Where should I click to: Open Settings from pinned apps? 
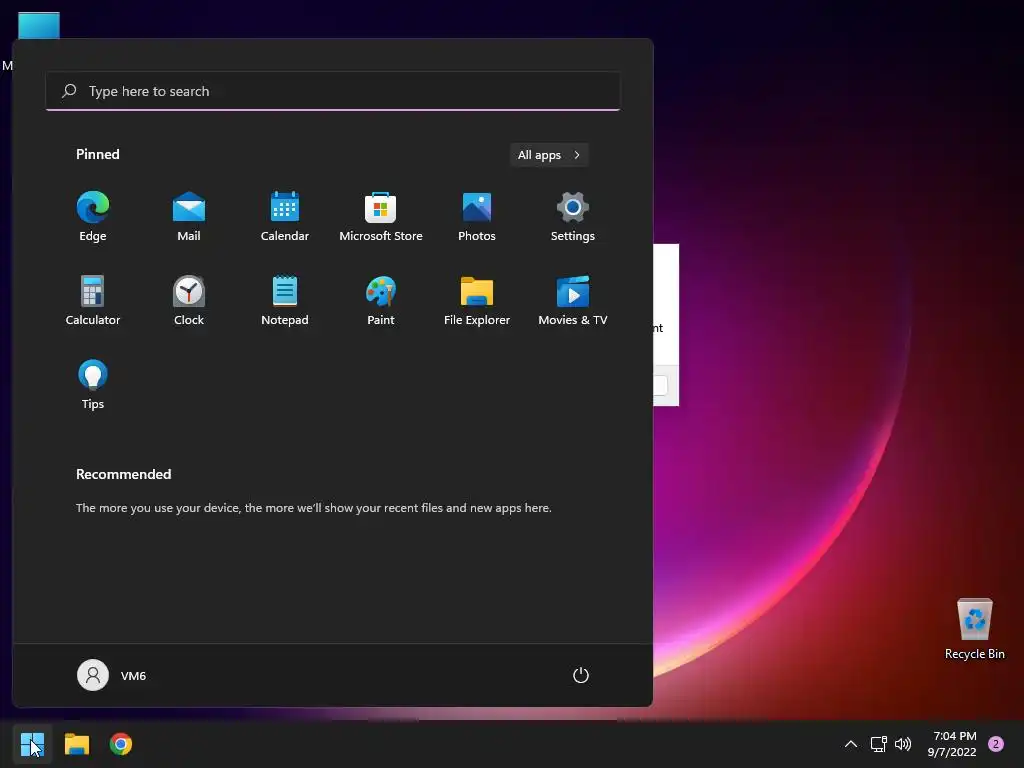573,217
